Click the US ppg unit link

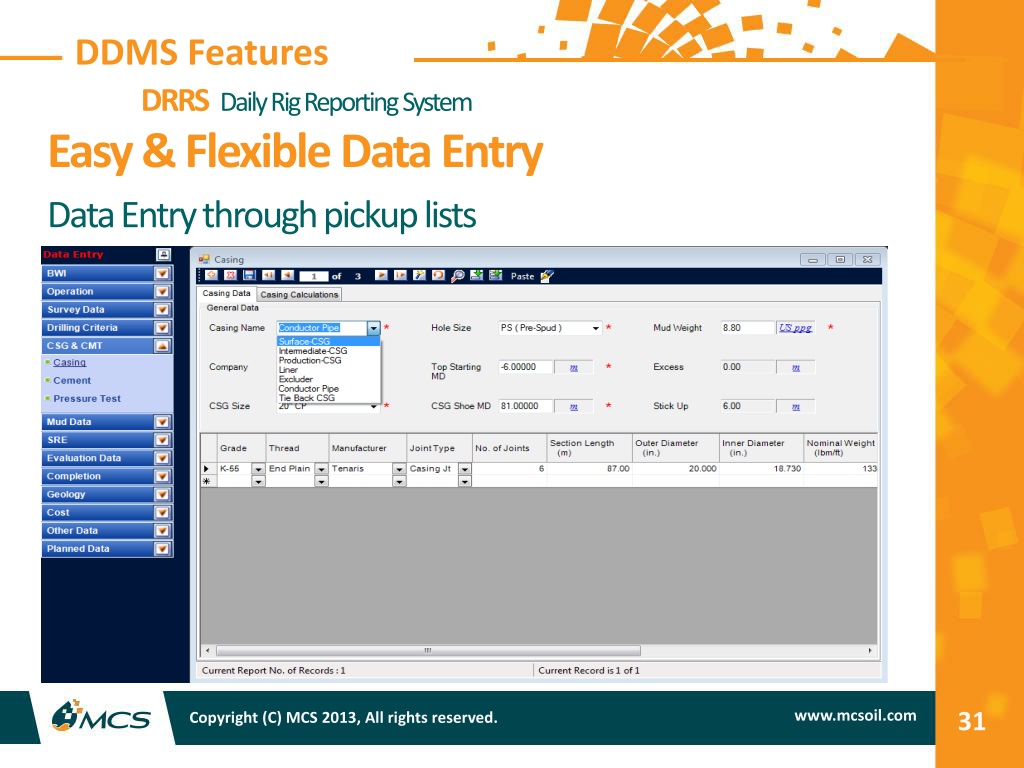(795, 328)
